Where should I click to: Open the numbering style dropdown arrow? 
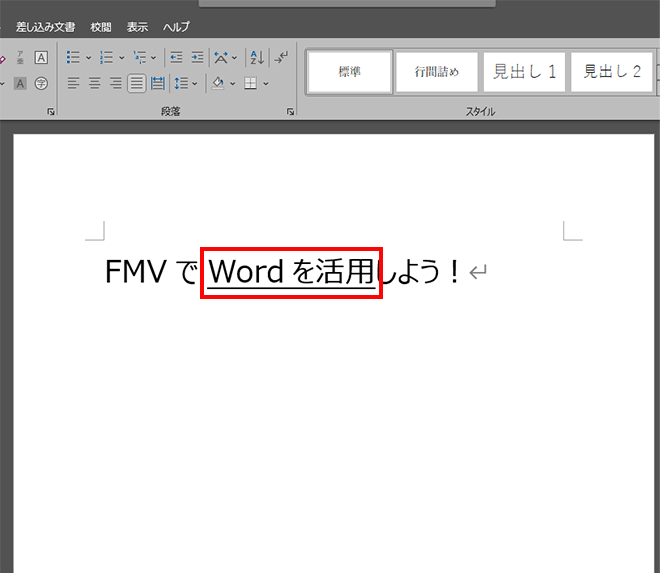point(122,58)
